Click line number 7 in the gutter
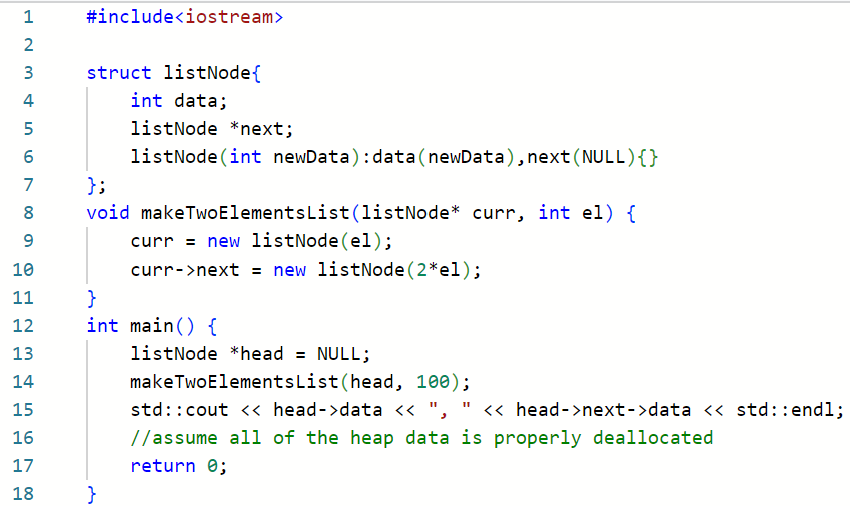This screenshot has height=506, width=850. coord(27,184)
